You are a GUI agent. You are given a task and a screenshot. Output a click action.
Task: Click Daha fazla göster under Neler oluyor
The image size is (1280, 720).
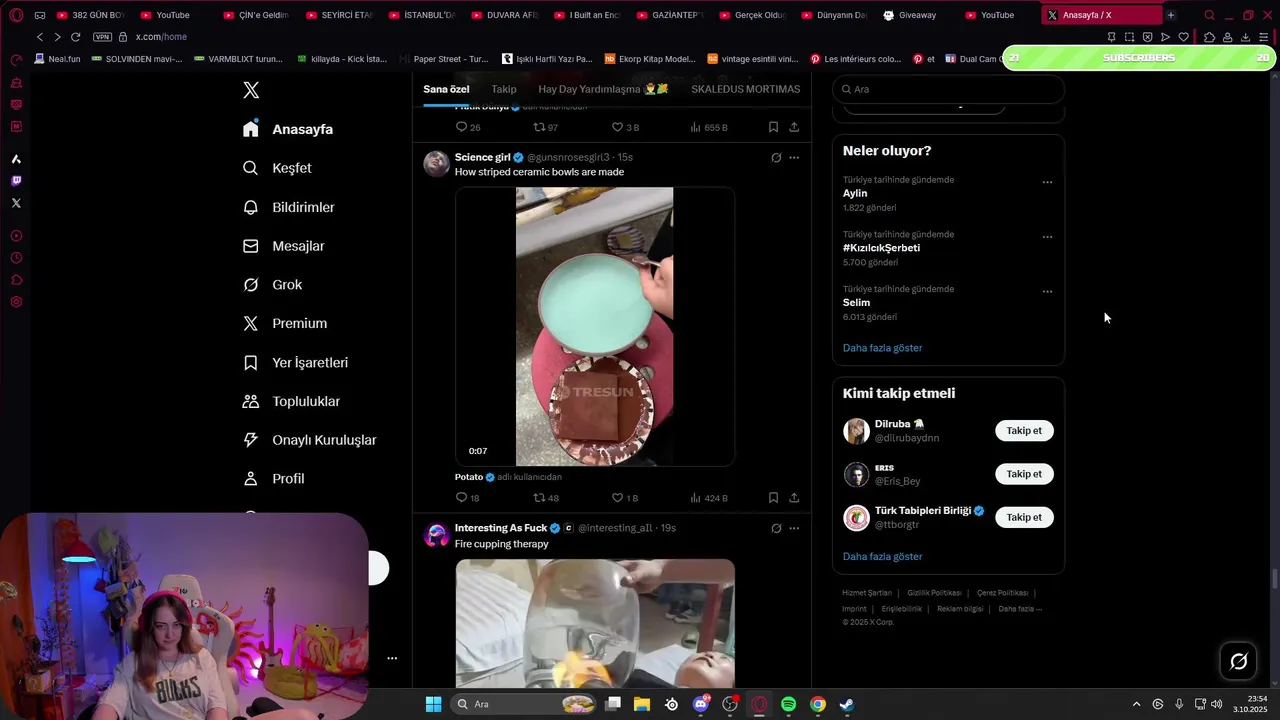coord(882,348)
